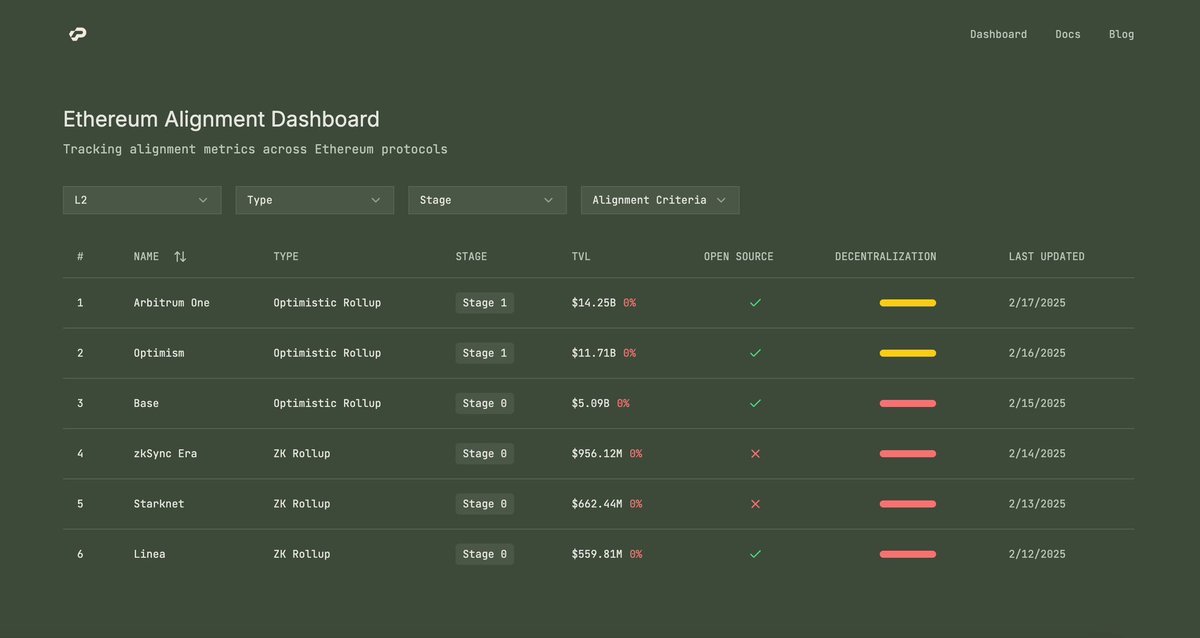The height and width of the screenshot is (638, 1200).
Task: Click the Stage 1 badge for Optimism
Action: coord(485,353)
